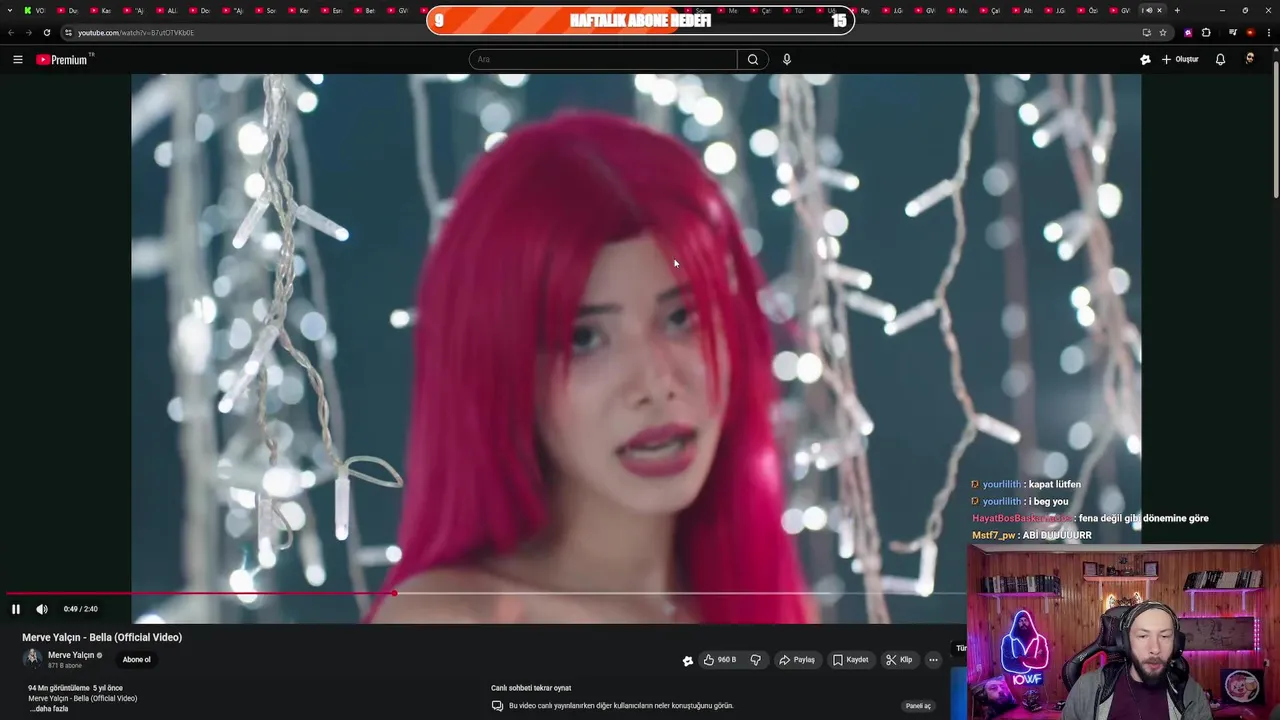The image size is (1280, 720).
Task: Bookmark this page with the star icon
Action: coord(1163,32)
